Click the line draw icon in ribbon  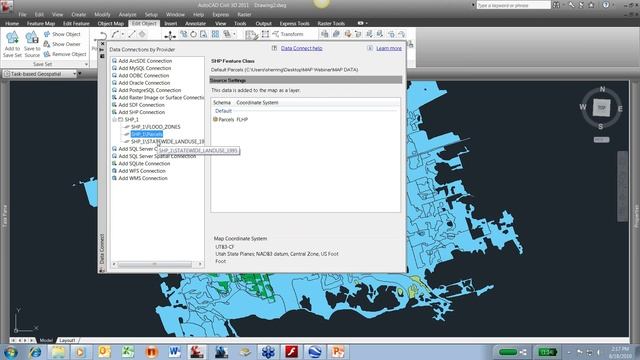pyautogui.click(x=132, y=35)
